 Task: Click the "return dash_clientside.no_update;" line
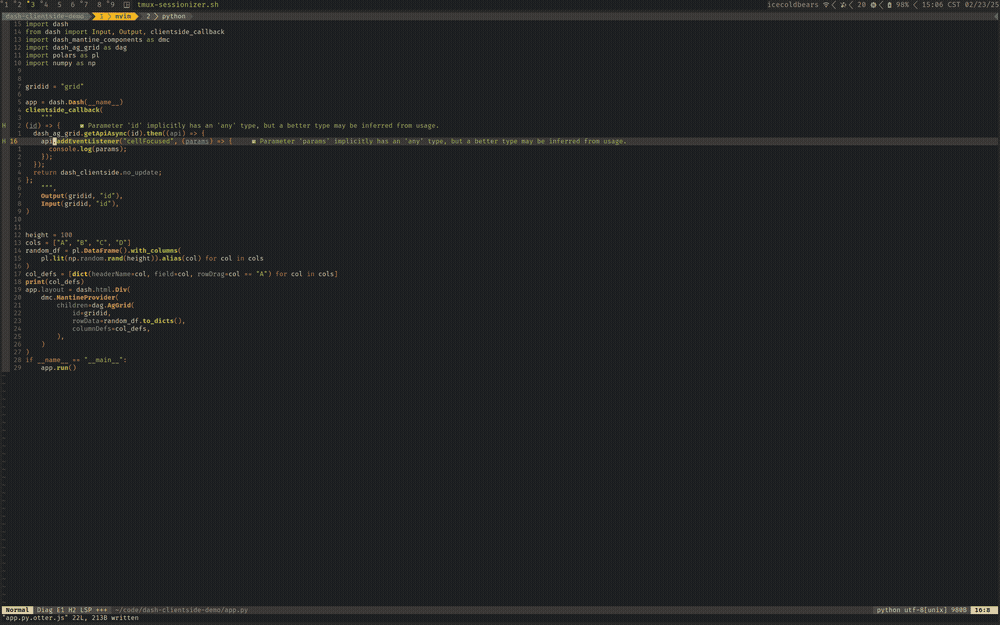(x=97, y=172)
